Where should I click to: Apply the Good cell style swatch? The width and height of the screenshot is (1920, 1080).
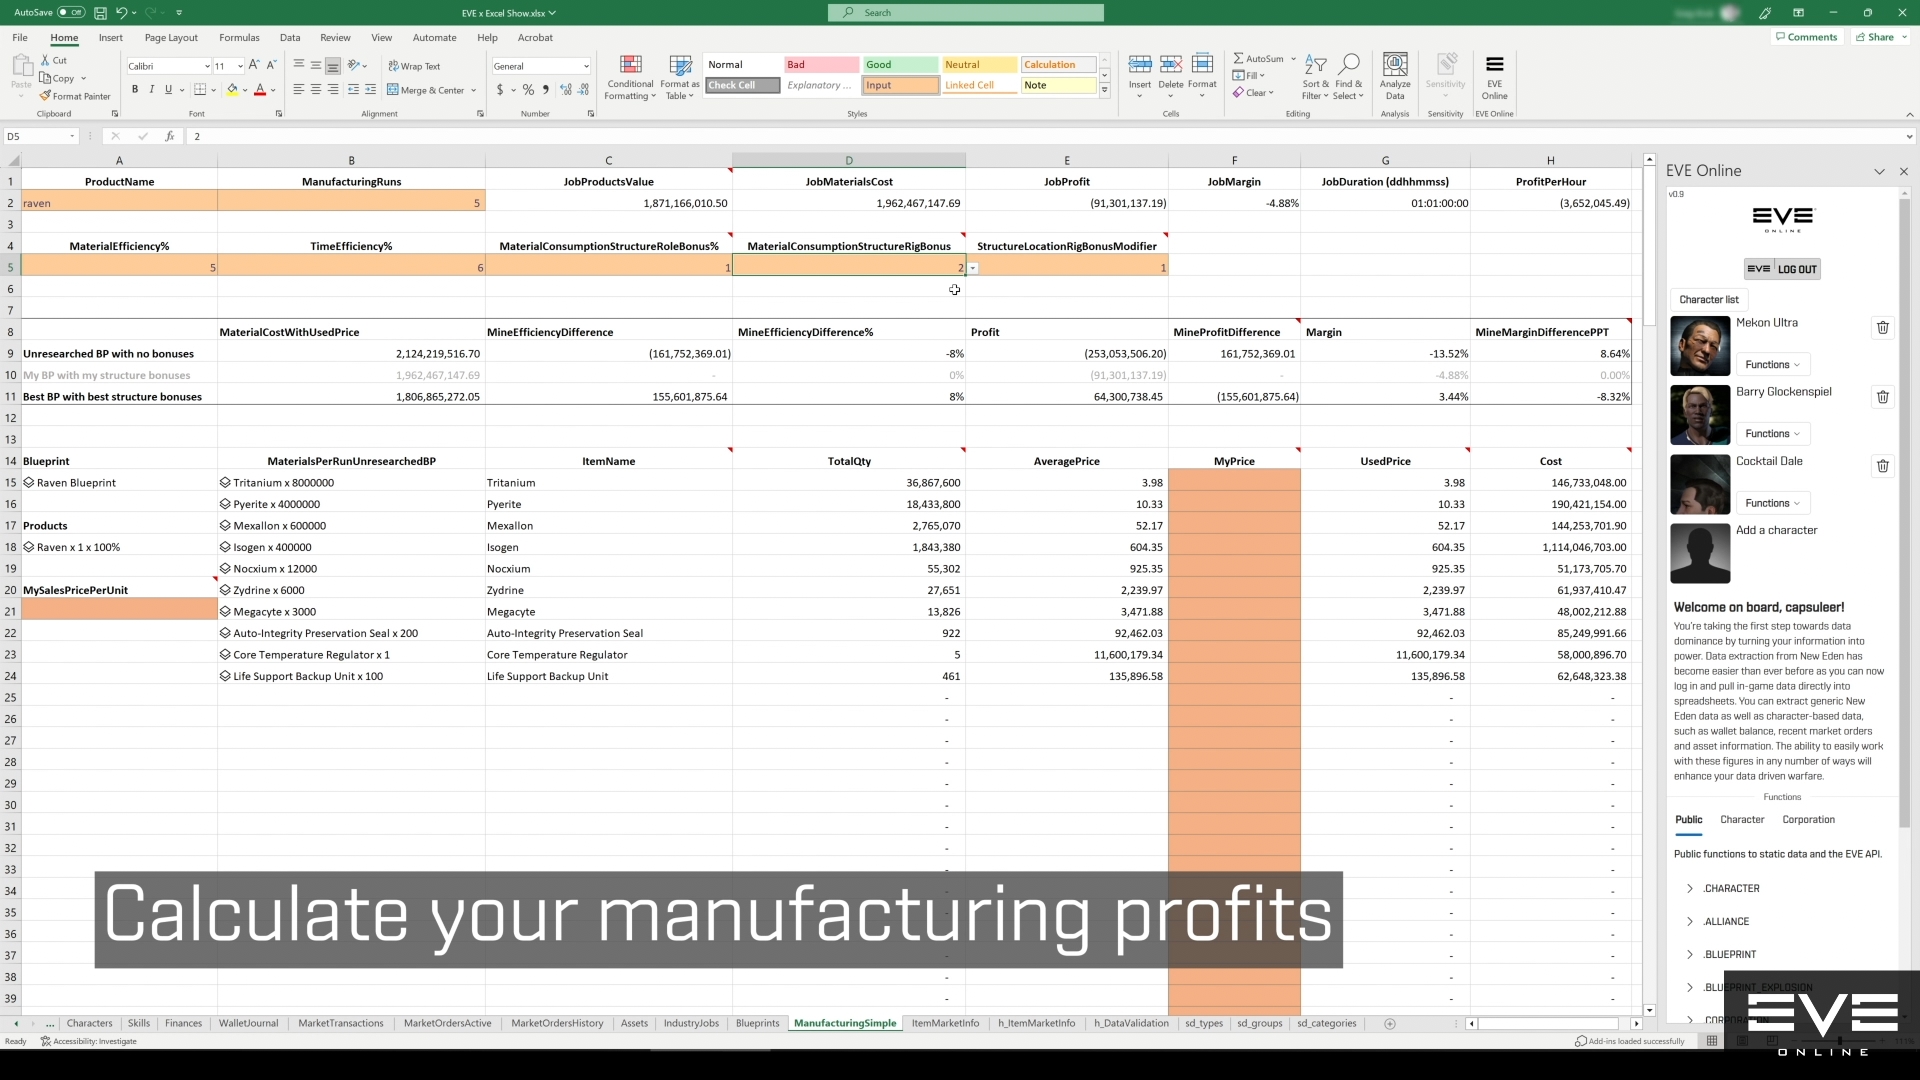(900, 64)
